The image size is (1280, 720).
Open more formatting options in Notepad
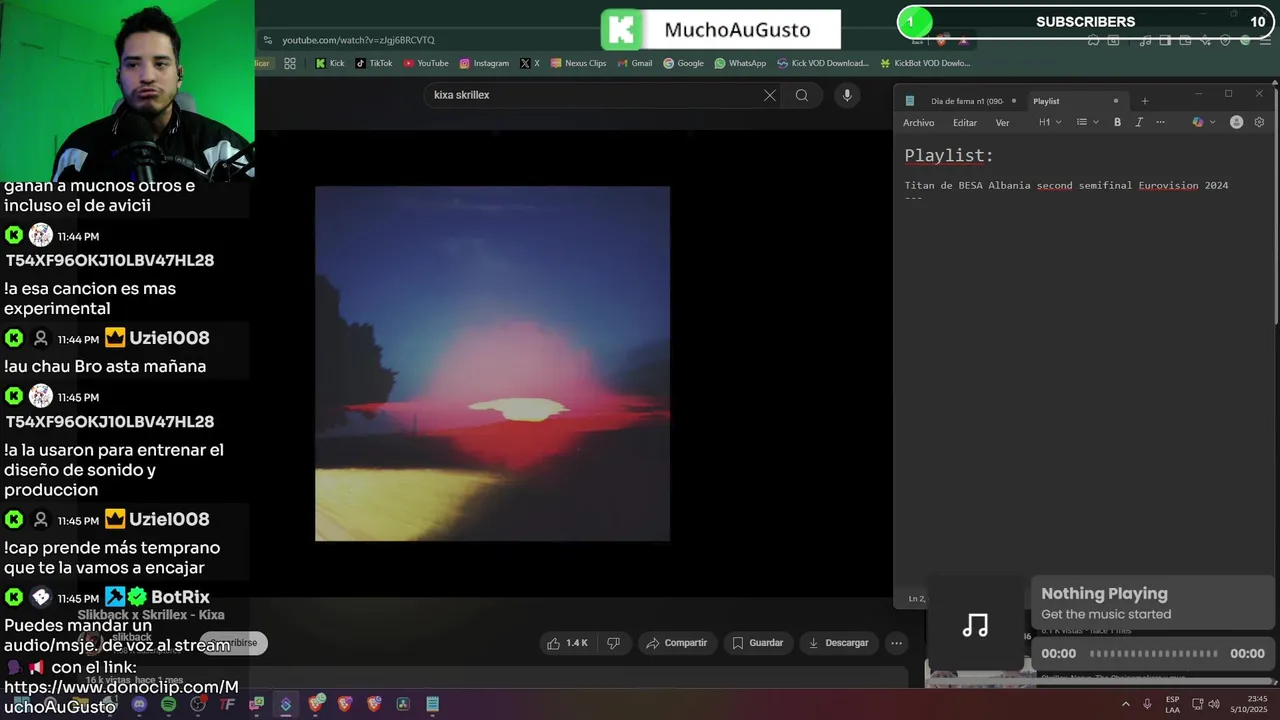point(1160,122)
